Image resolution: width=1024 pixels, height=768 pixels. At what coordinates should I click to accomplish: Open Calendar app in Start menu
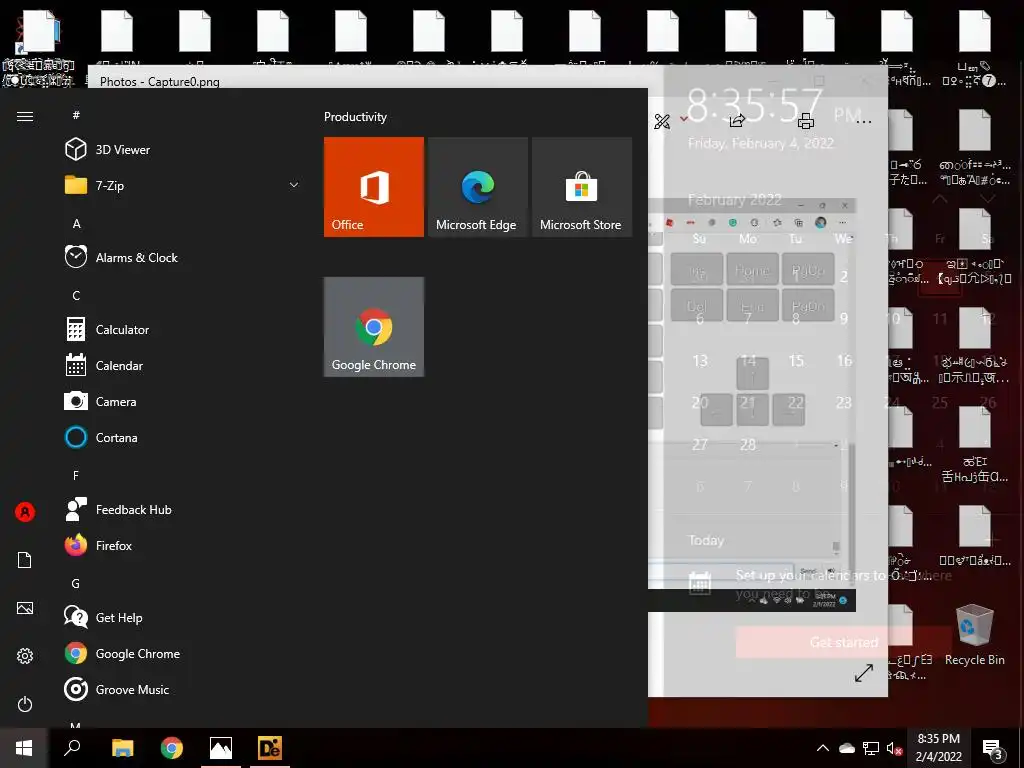tap(119, 366)
